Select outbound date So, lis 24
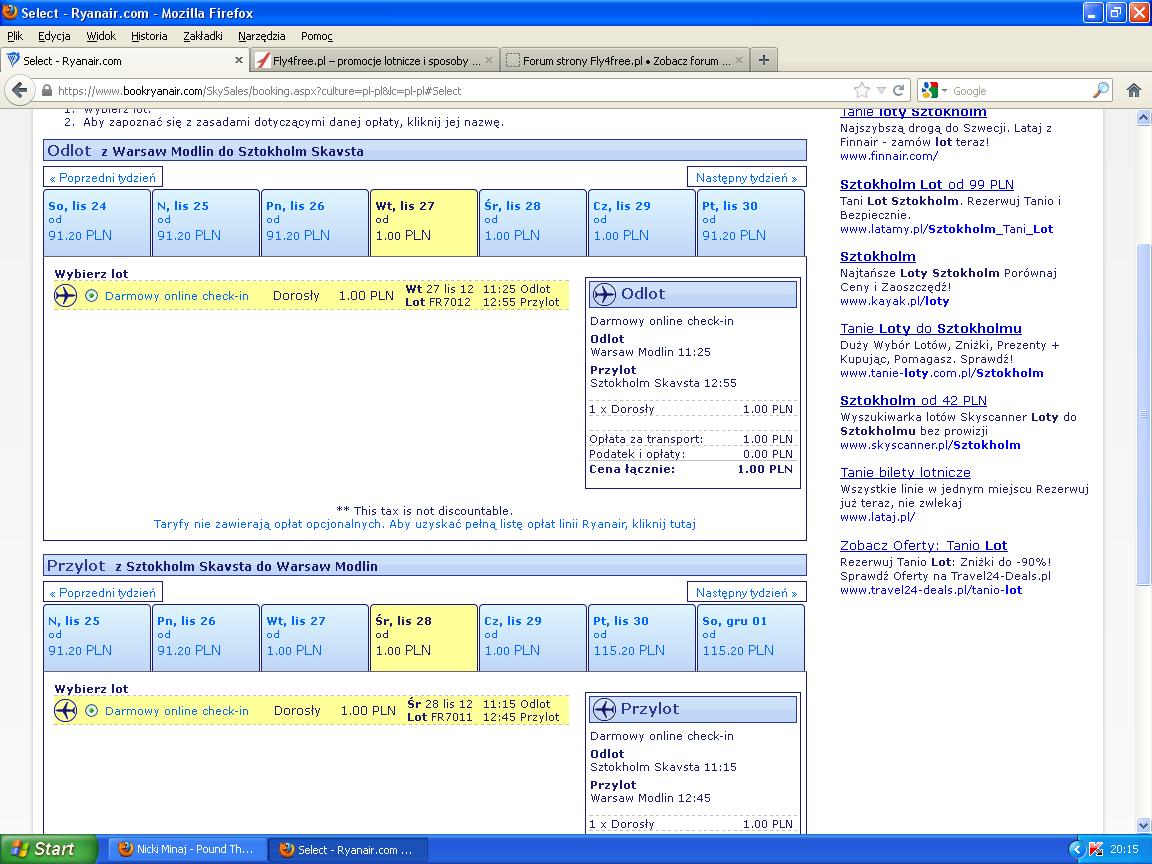This screenshot has height=864, width=1152. (97, 223)
